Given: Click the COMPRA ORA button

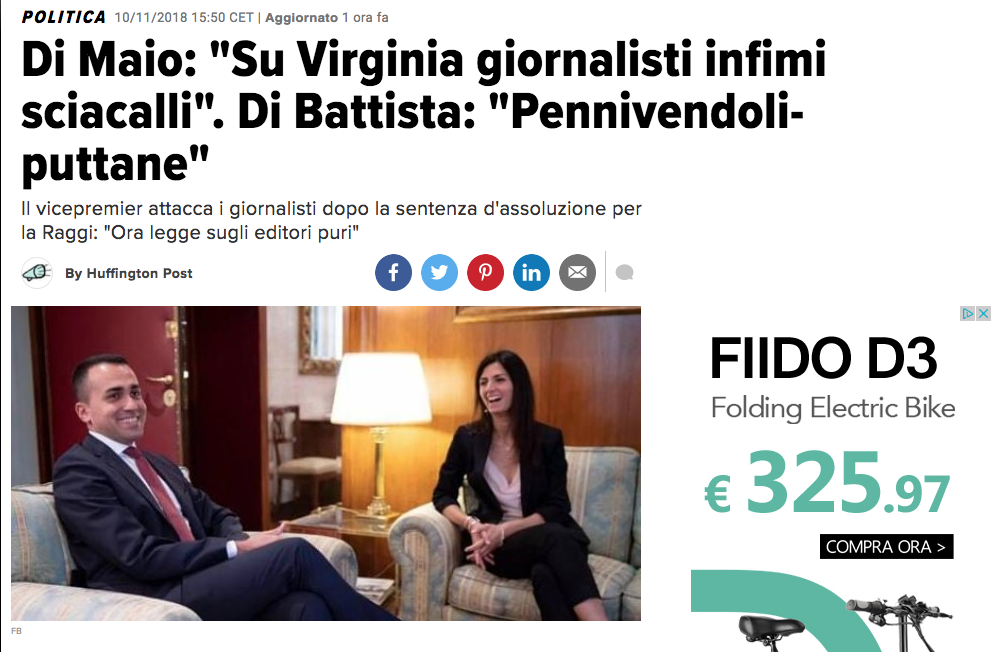Looking at the screenshot, I should click(x=886, y=547).
